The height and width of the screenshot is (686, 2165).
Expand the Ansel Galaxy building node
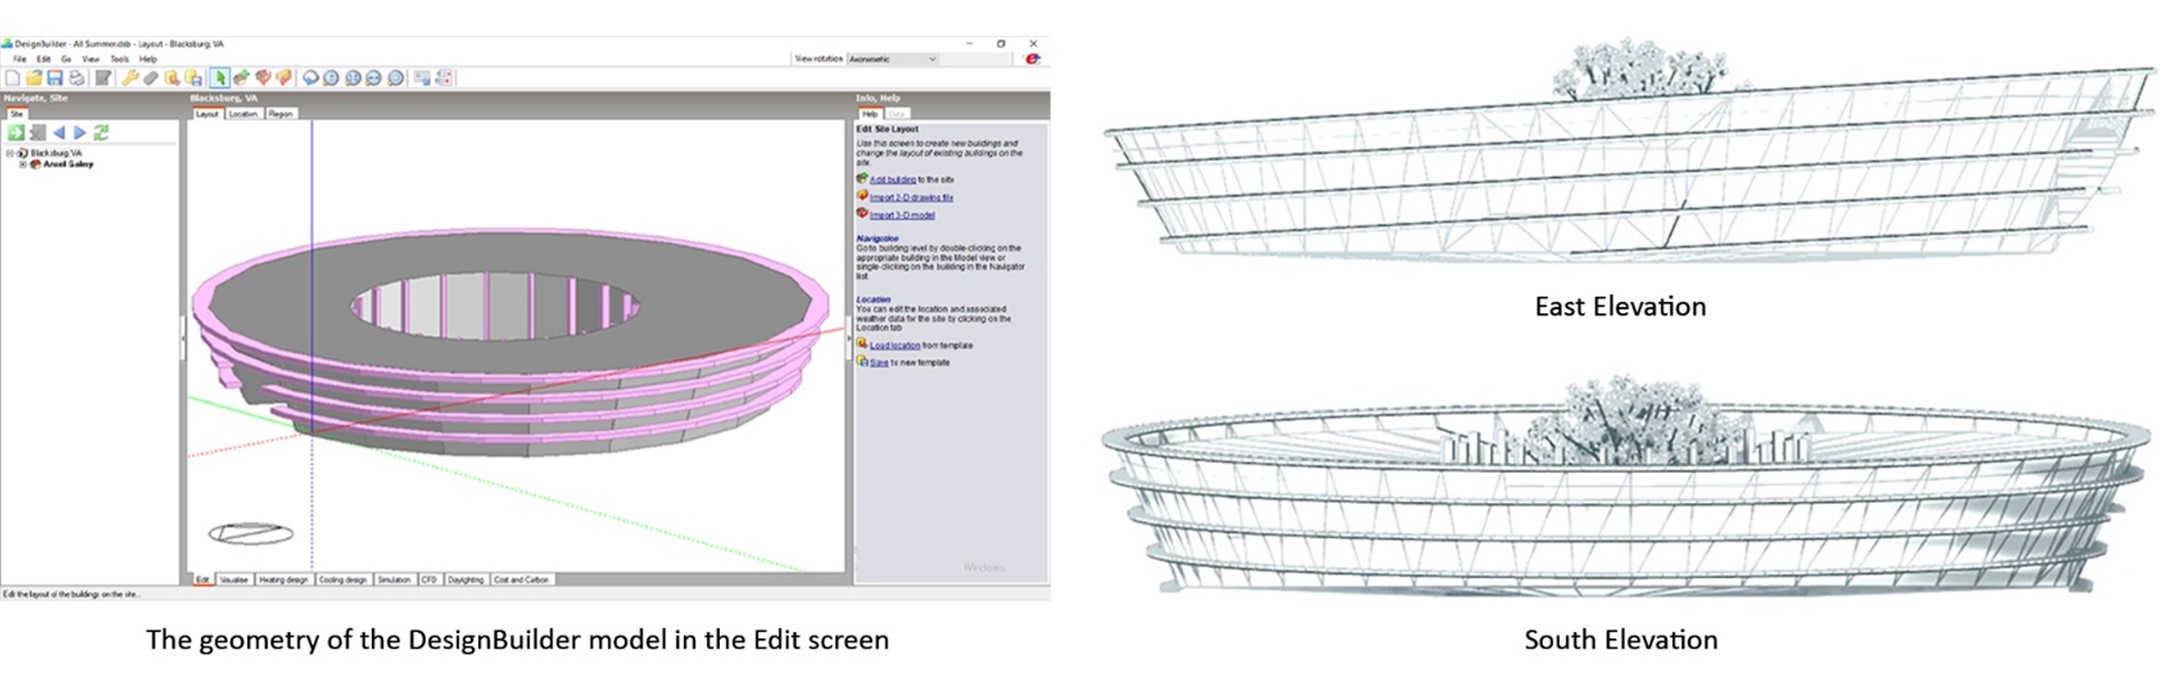point(23,164)
